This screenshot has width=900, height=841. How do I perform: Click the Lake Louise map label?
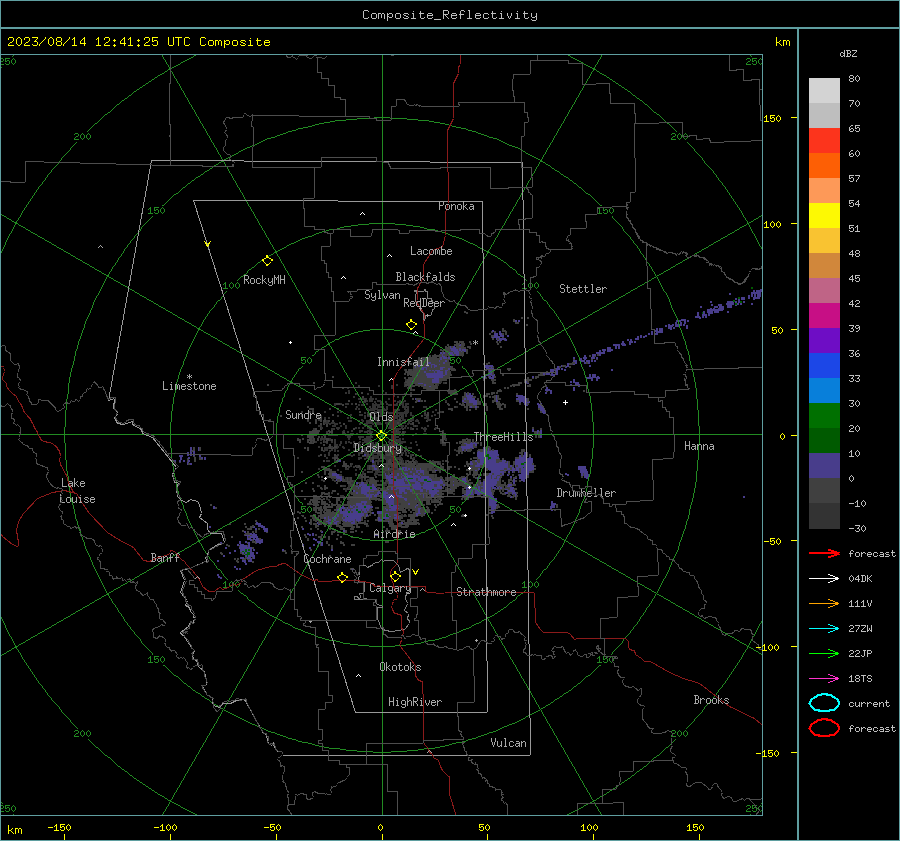(77, 491)
